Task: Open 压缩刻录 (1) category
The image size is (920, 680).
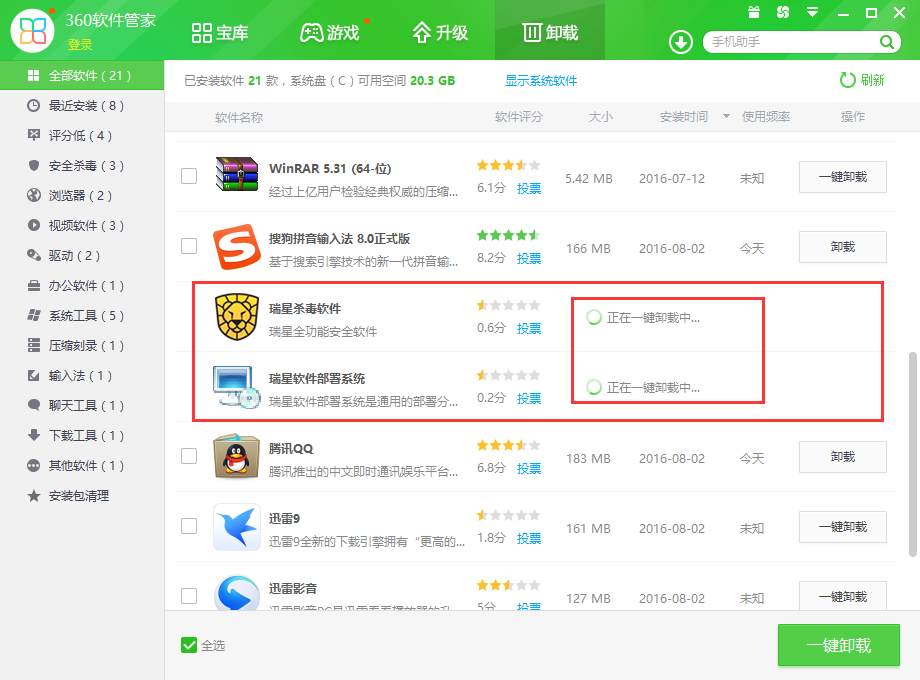Action: tap(82, 346)
